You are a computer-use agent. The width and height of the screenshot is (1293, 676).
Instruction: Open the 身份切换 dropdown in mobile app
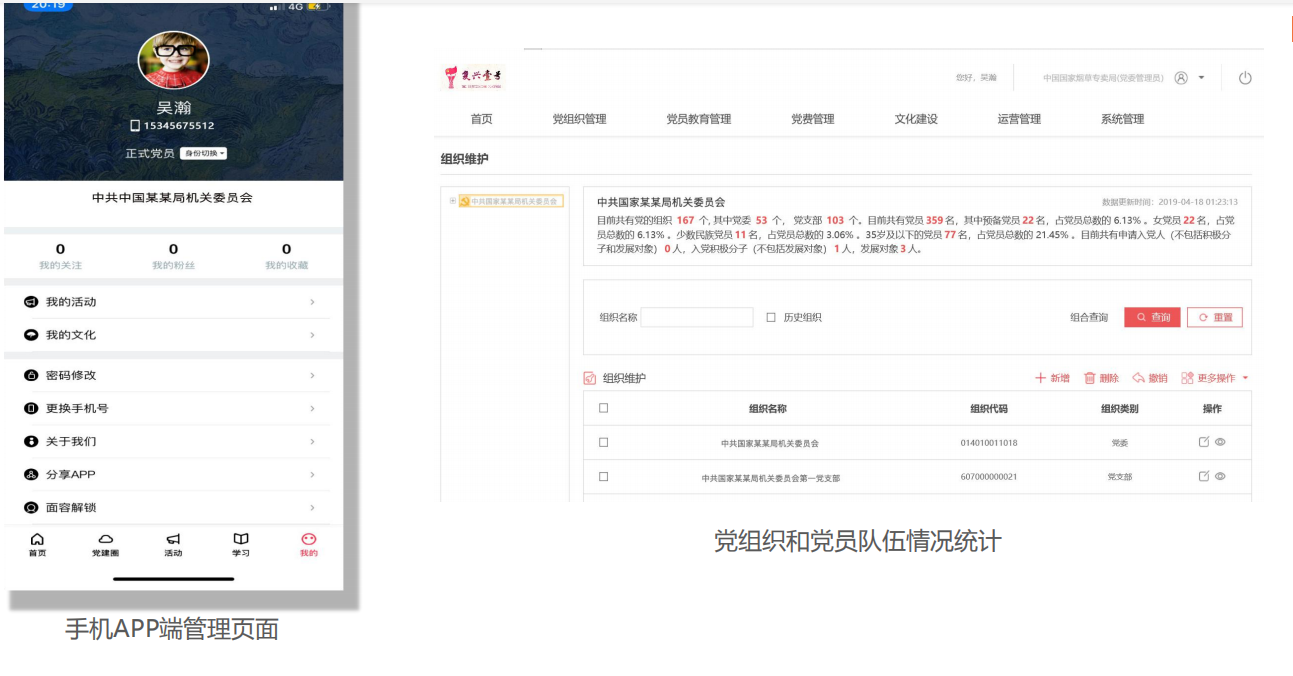(204, 154)
